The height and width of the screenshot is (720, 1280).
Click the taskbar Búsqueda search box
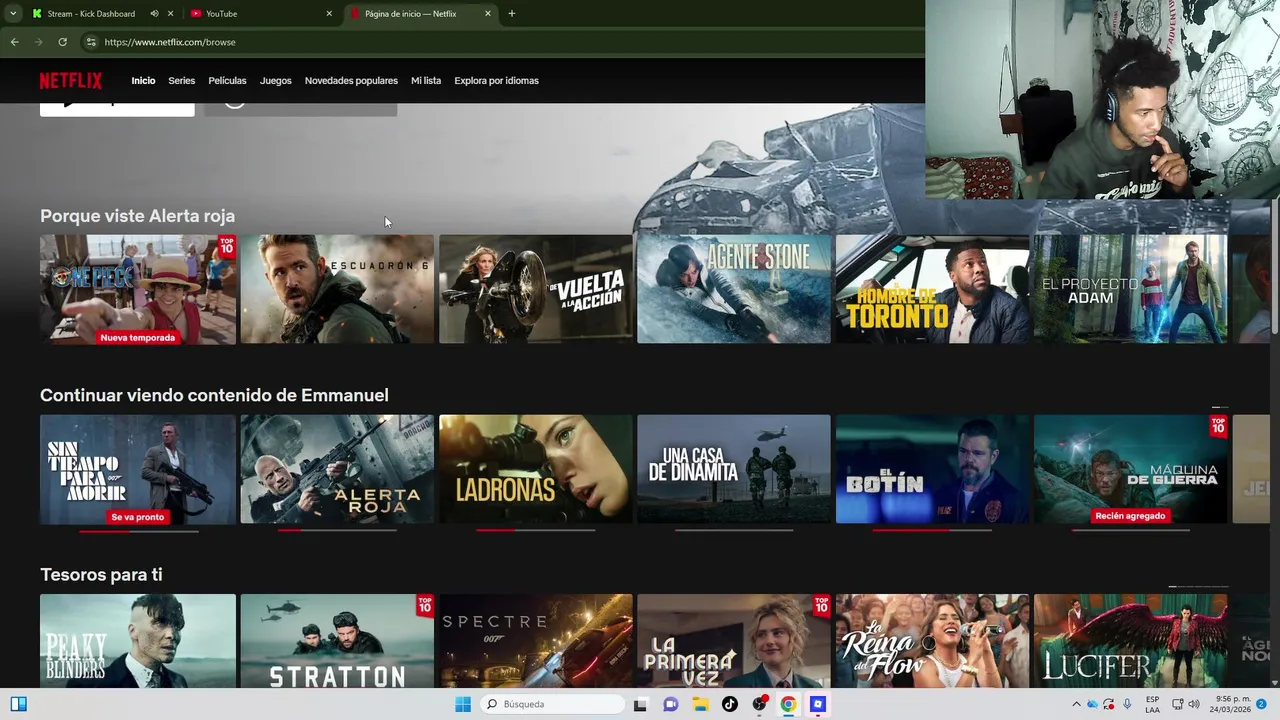552,704
